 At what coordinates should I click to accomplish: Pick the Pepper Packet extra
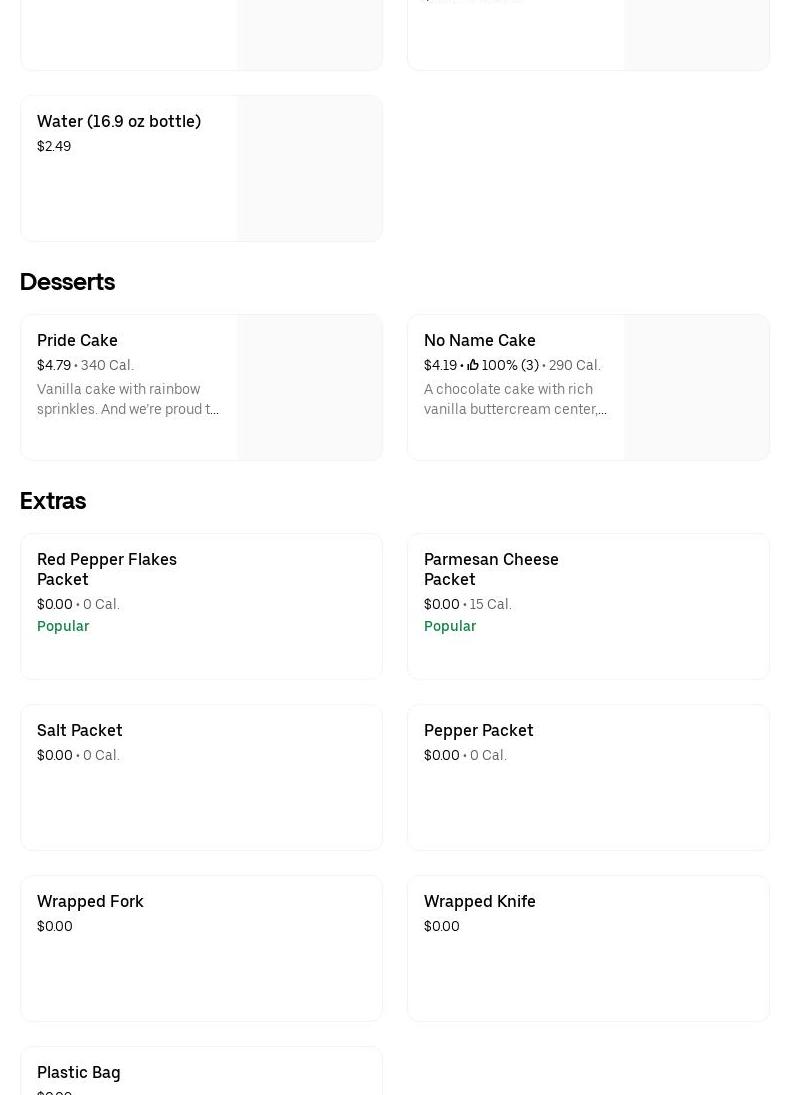tap(479, 731)
